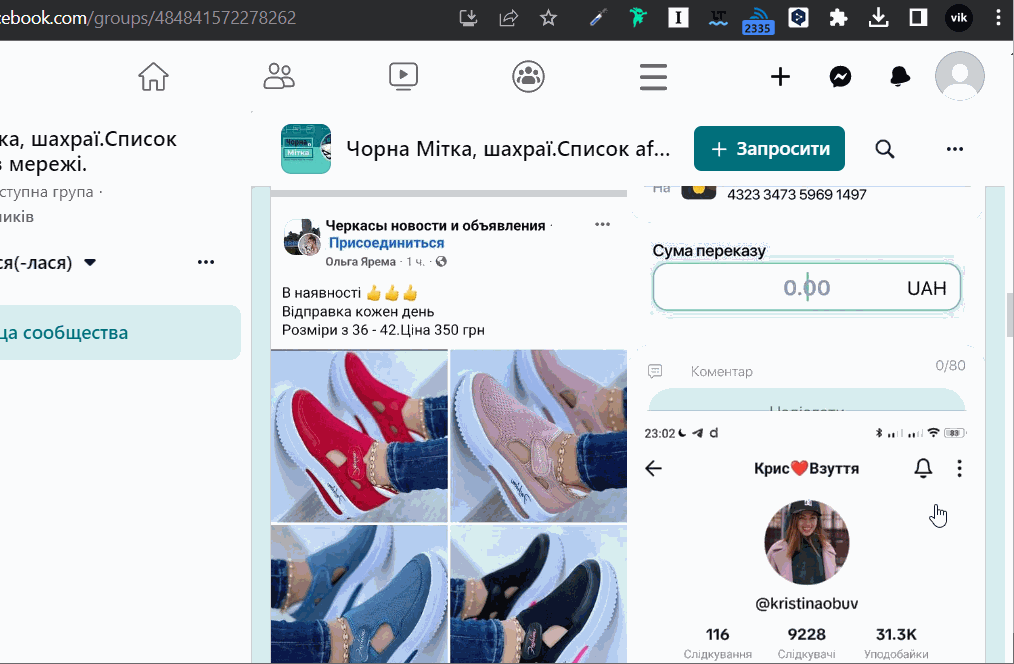
Task: Click the green Запросити button
Action: tap(768, 148)
